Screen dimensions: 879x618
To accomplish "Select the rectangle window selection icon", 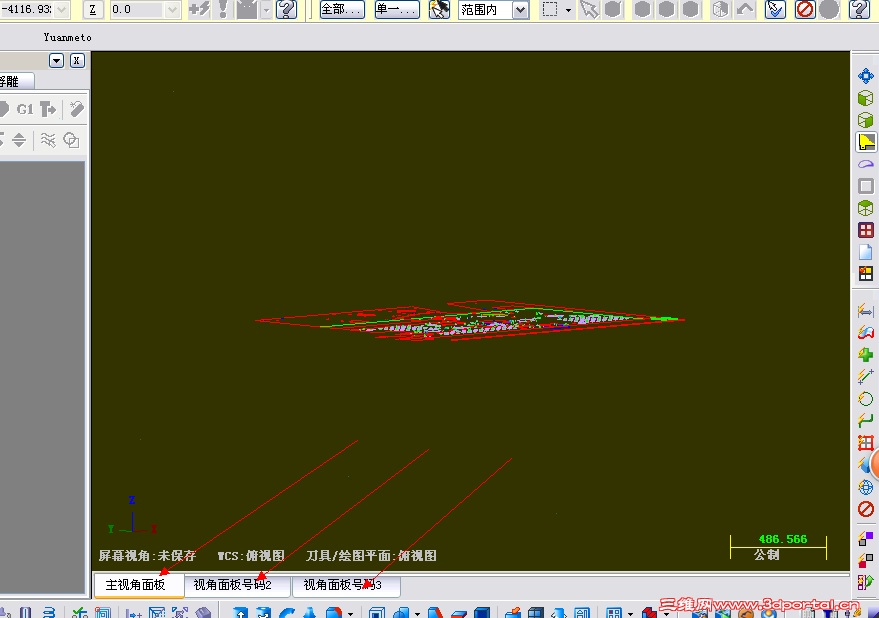I will click(x=550, y=10).
